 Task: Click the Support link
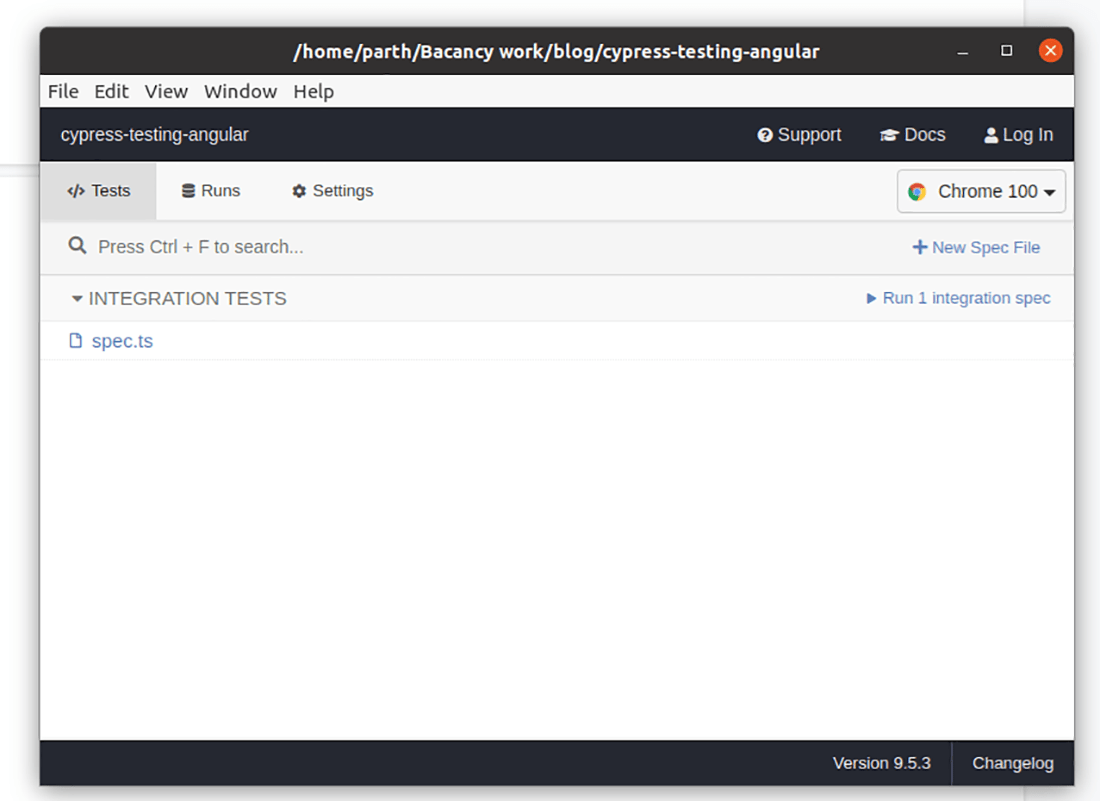799,135
